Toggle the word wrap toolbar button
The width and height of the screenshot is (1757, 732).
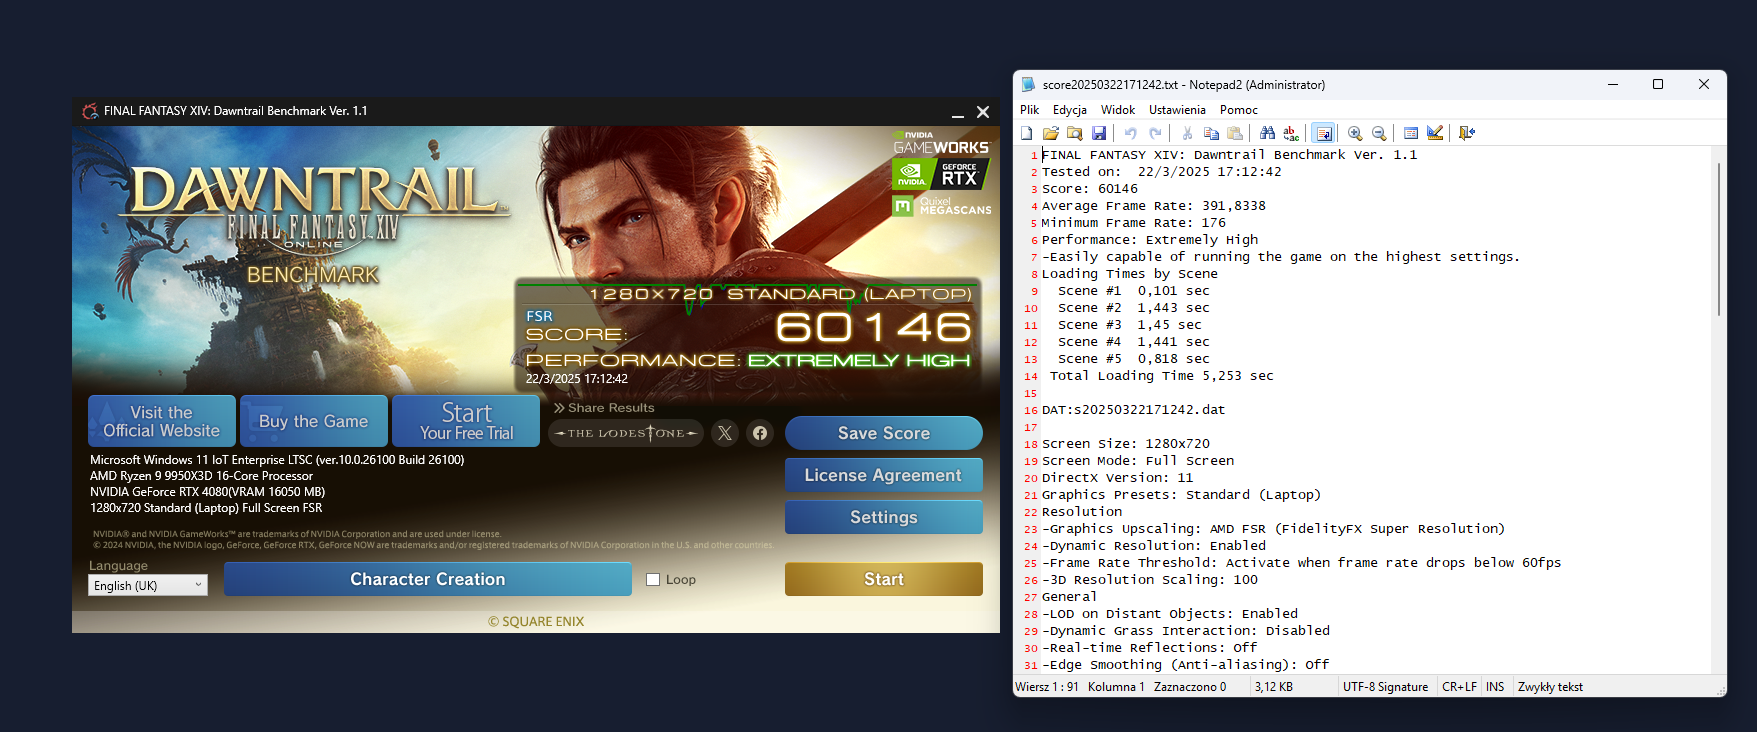(1323, 133)
